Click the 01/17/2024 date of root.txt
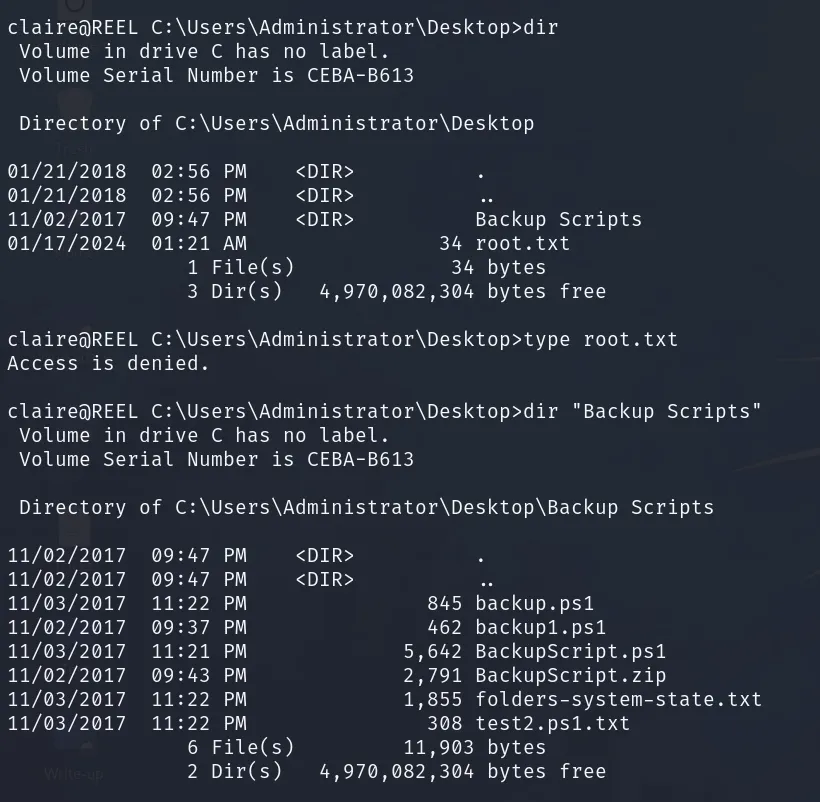Screen dimensions: 820x802 click(x=67, y=243)
